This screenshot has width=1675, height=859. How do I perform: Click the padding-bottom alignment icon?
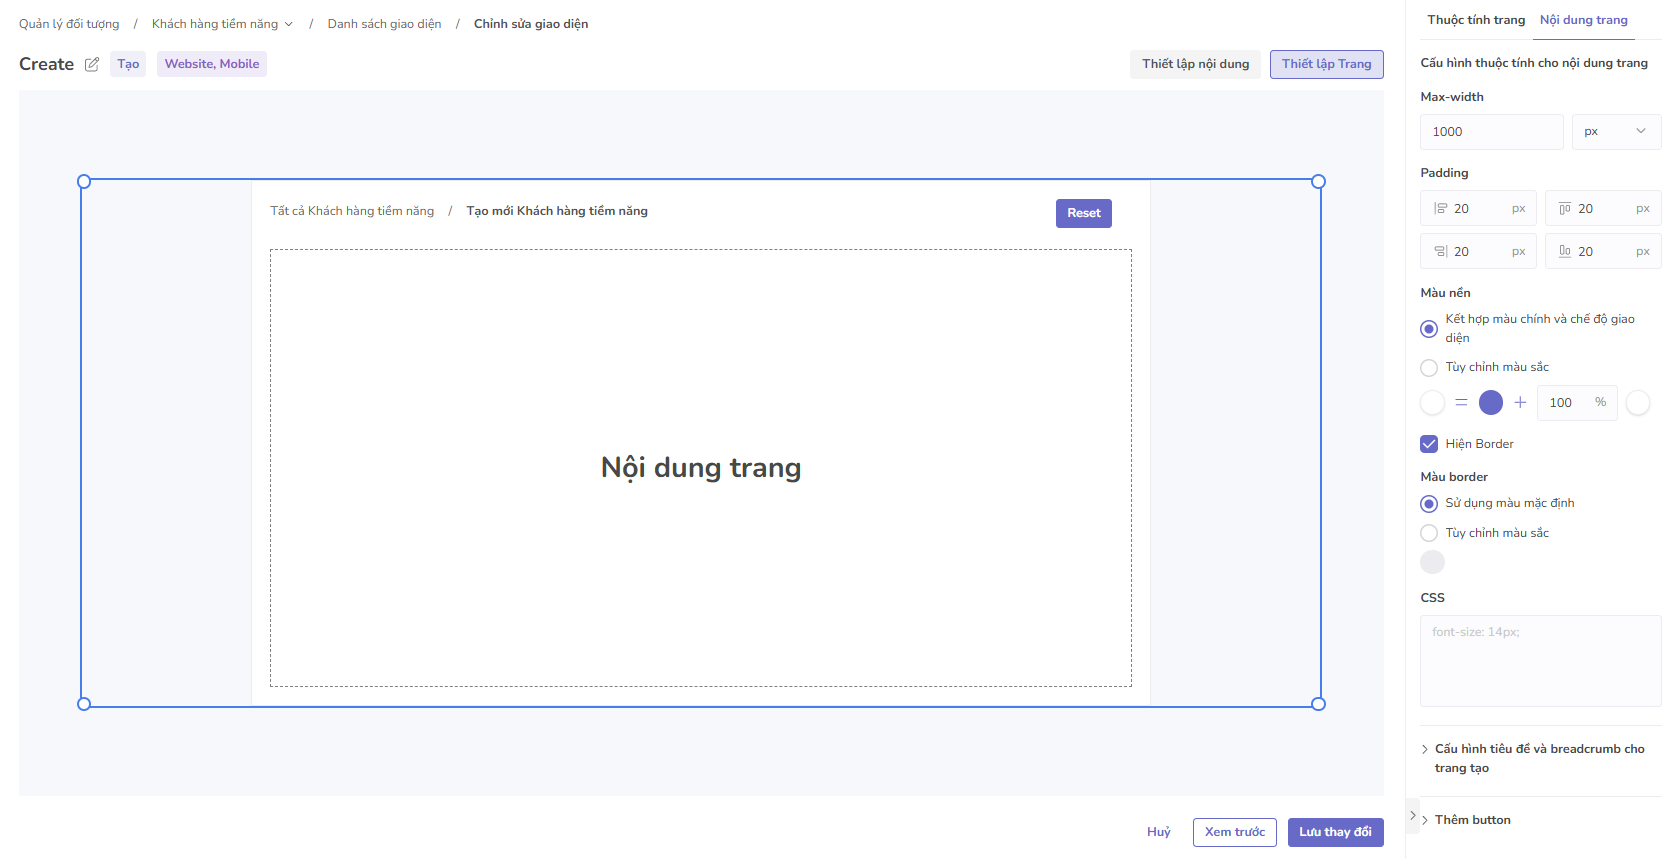1565,252
